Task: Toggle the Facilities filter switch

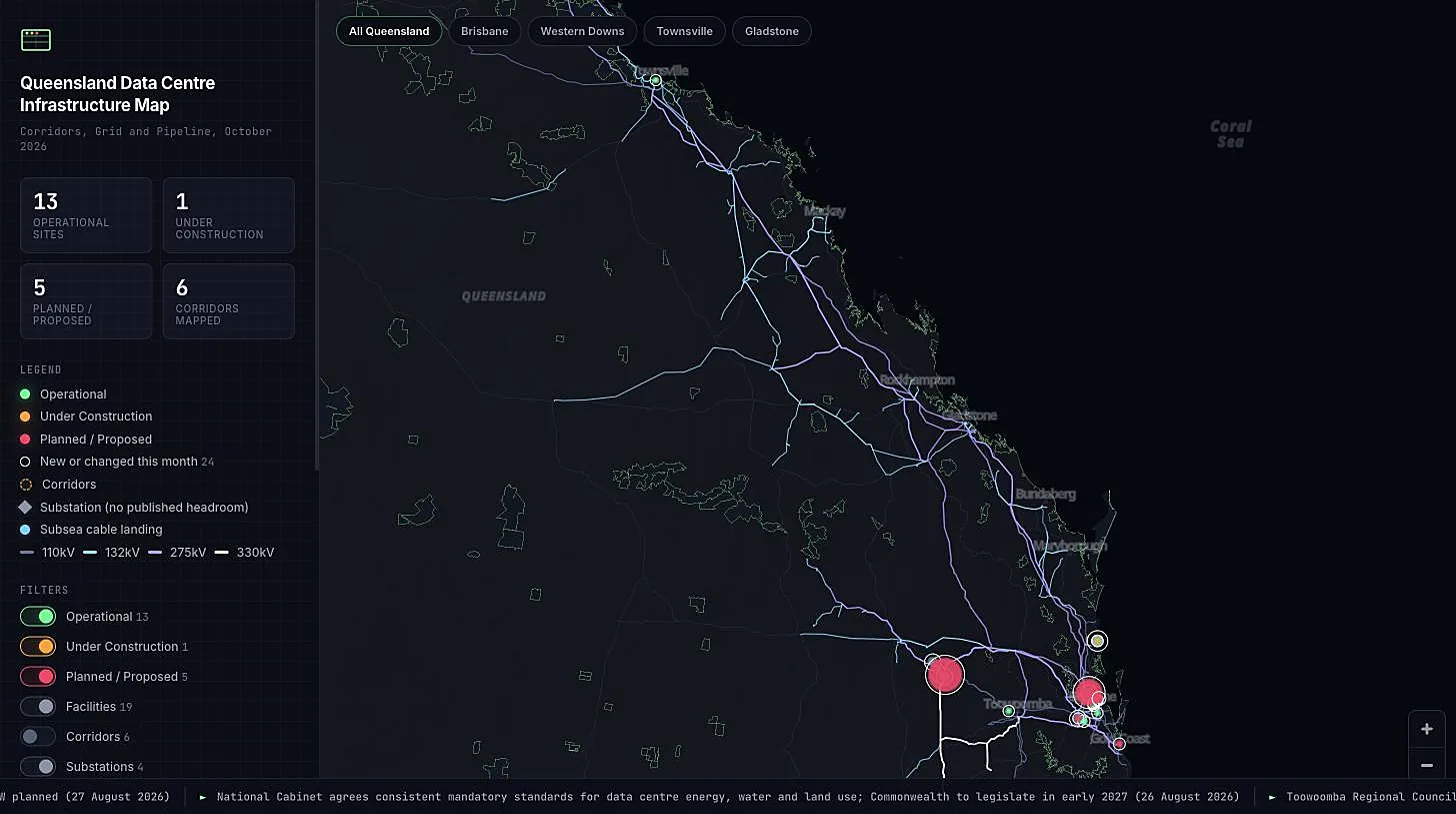Action: tap(38, 706)
